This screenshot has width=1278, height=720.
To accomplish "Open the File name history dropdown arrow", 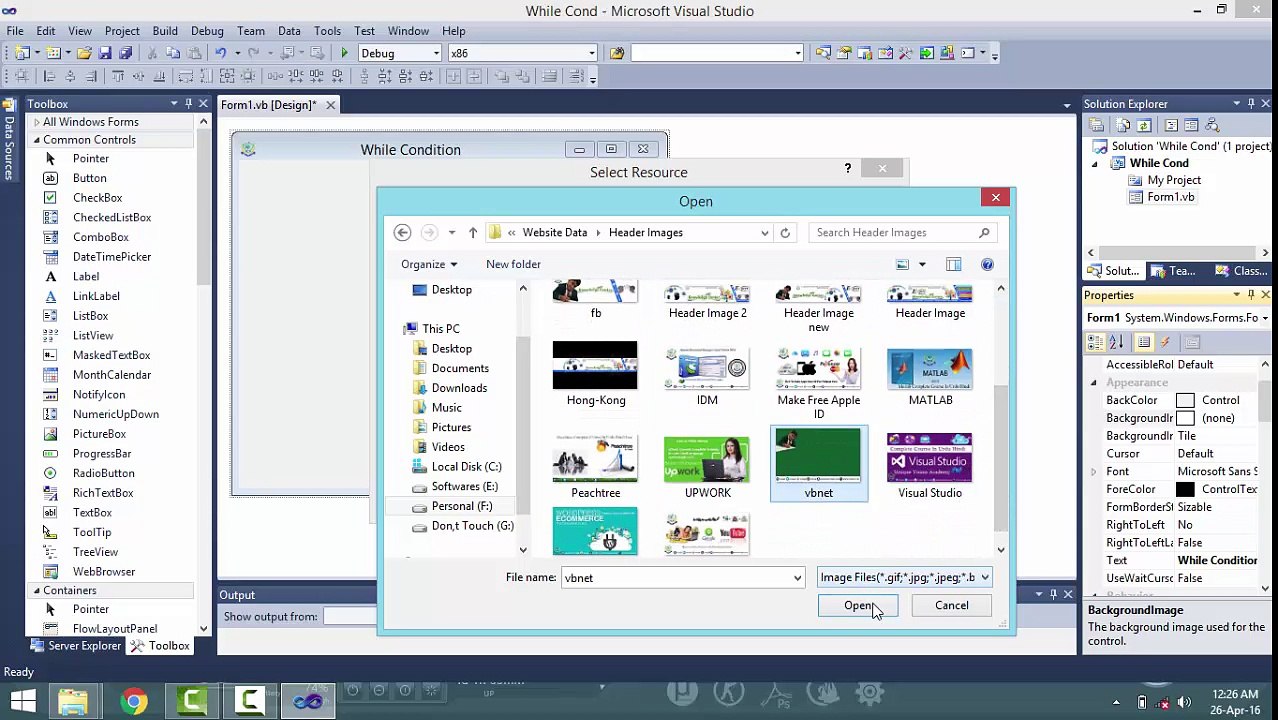I will pyautogui.click(x=797, y=578).
